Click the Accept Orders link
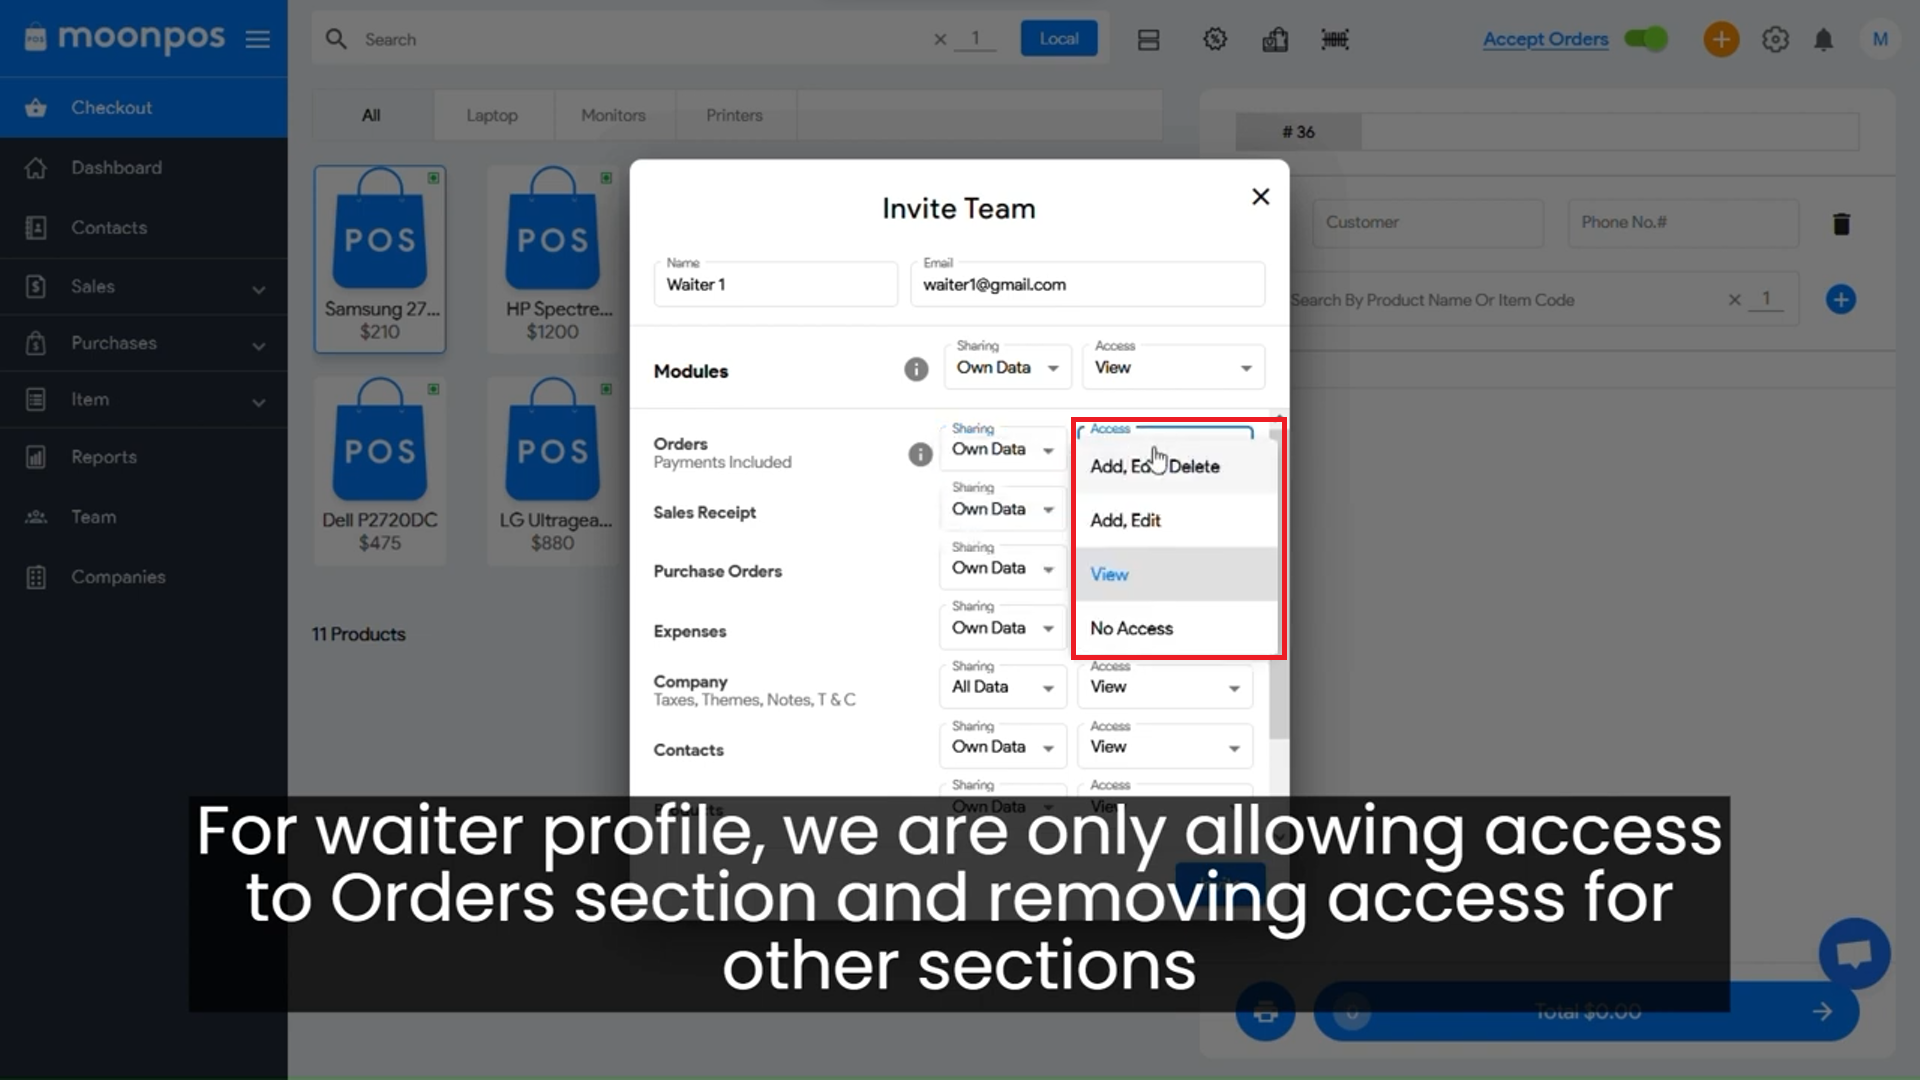Screen dimensions: 1920x1080 coord(1545,39)
